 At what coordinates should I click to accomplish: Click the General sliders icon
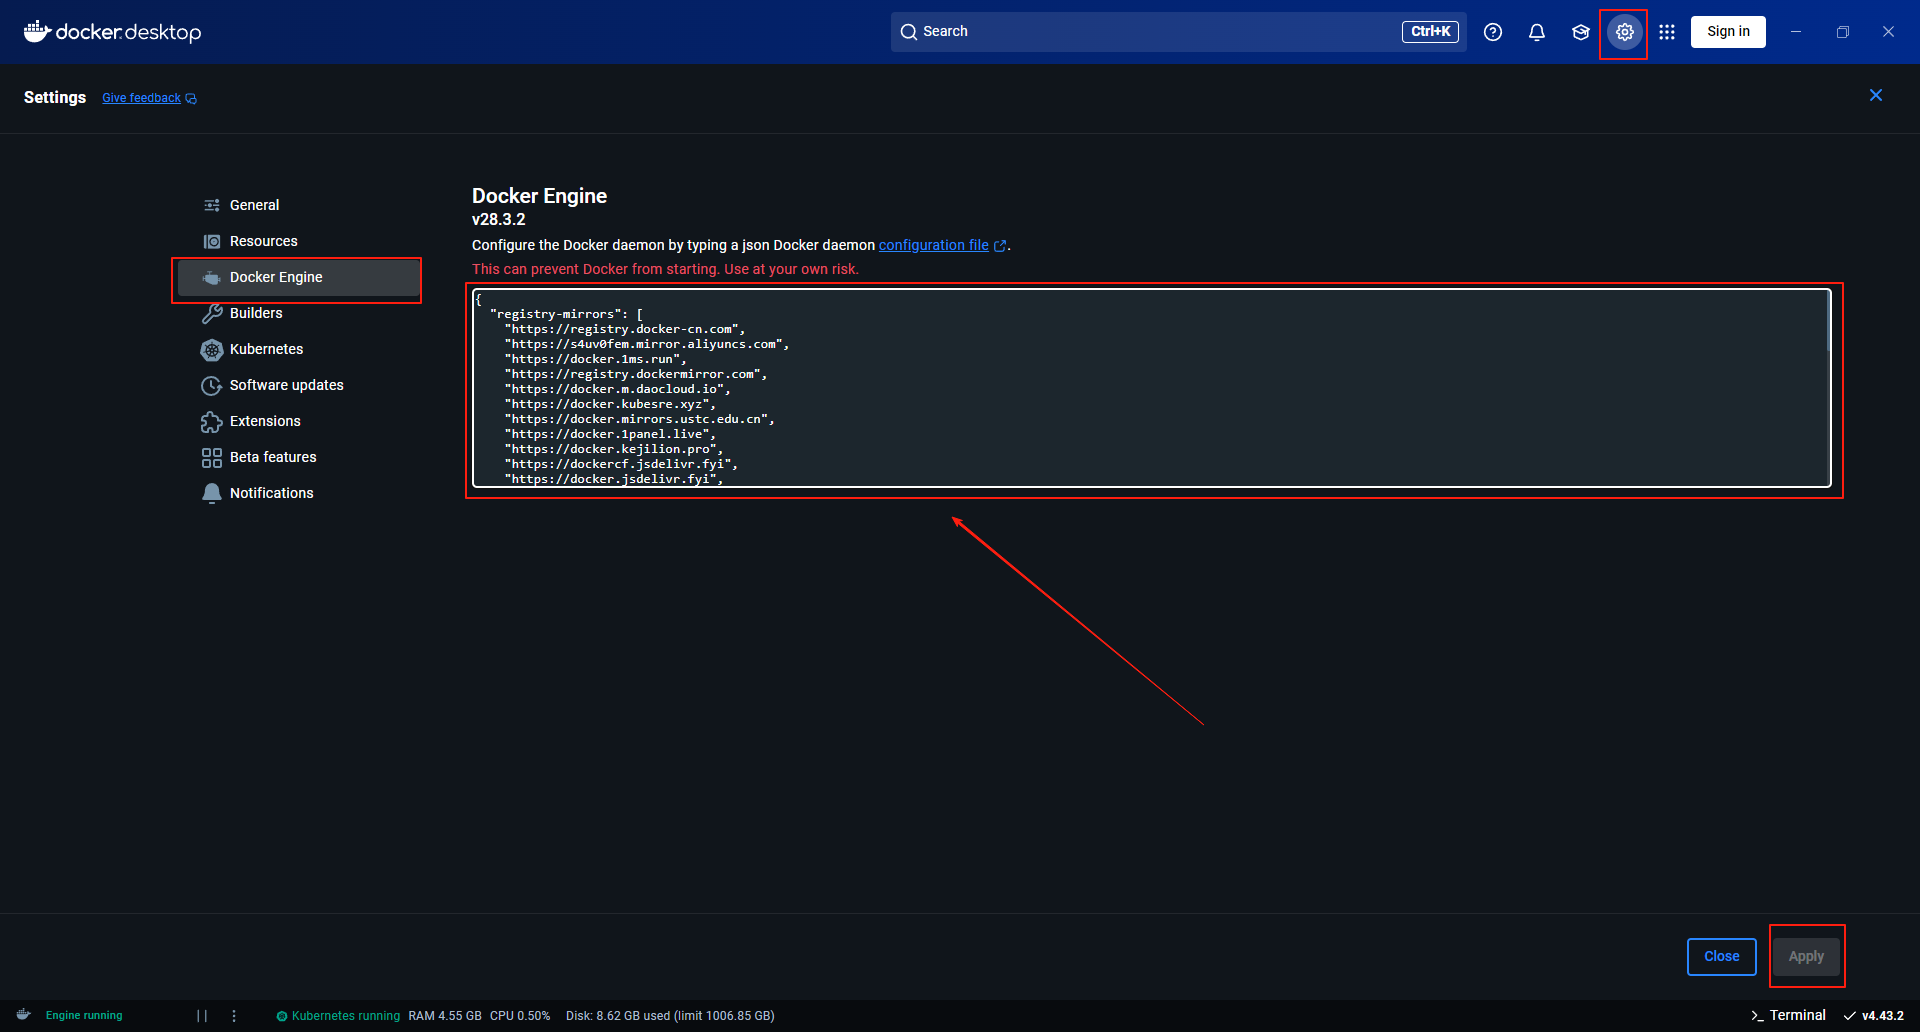point(212,205)
